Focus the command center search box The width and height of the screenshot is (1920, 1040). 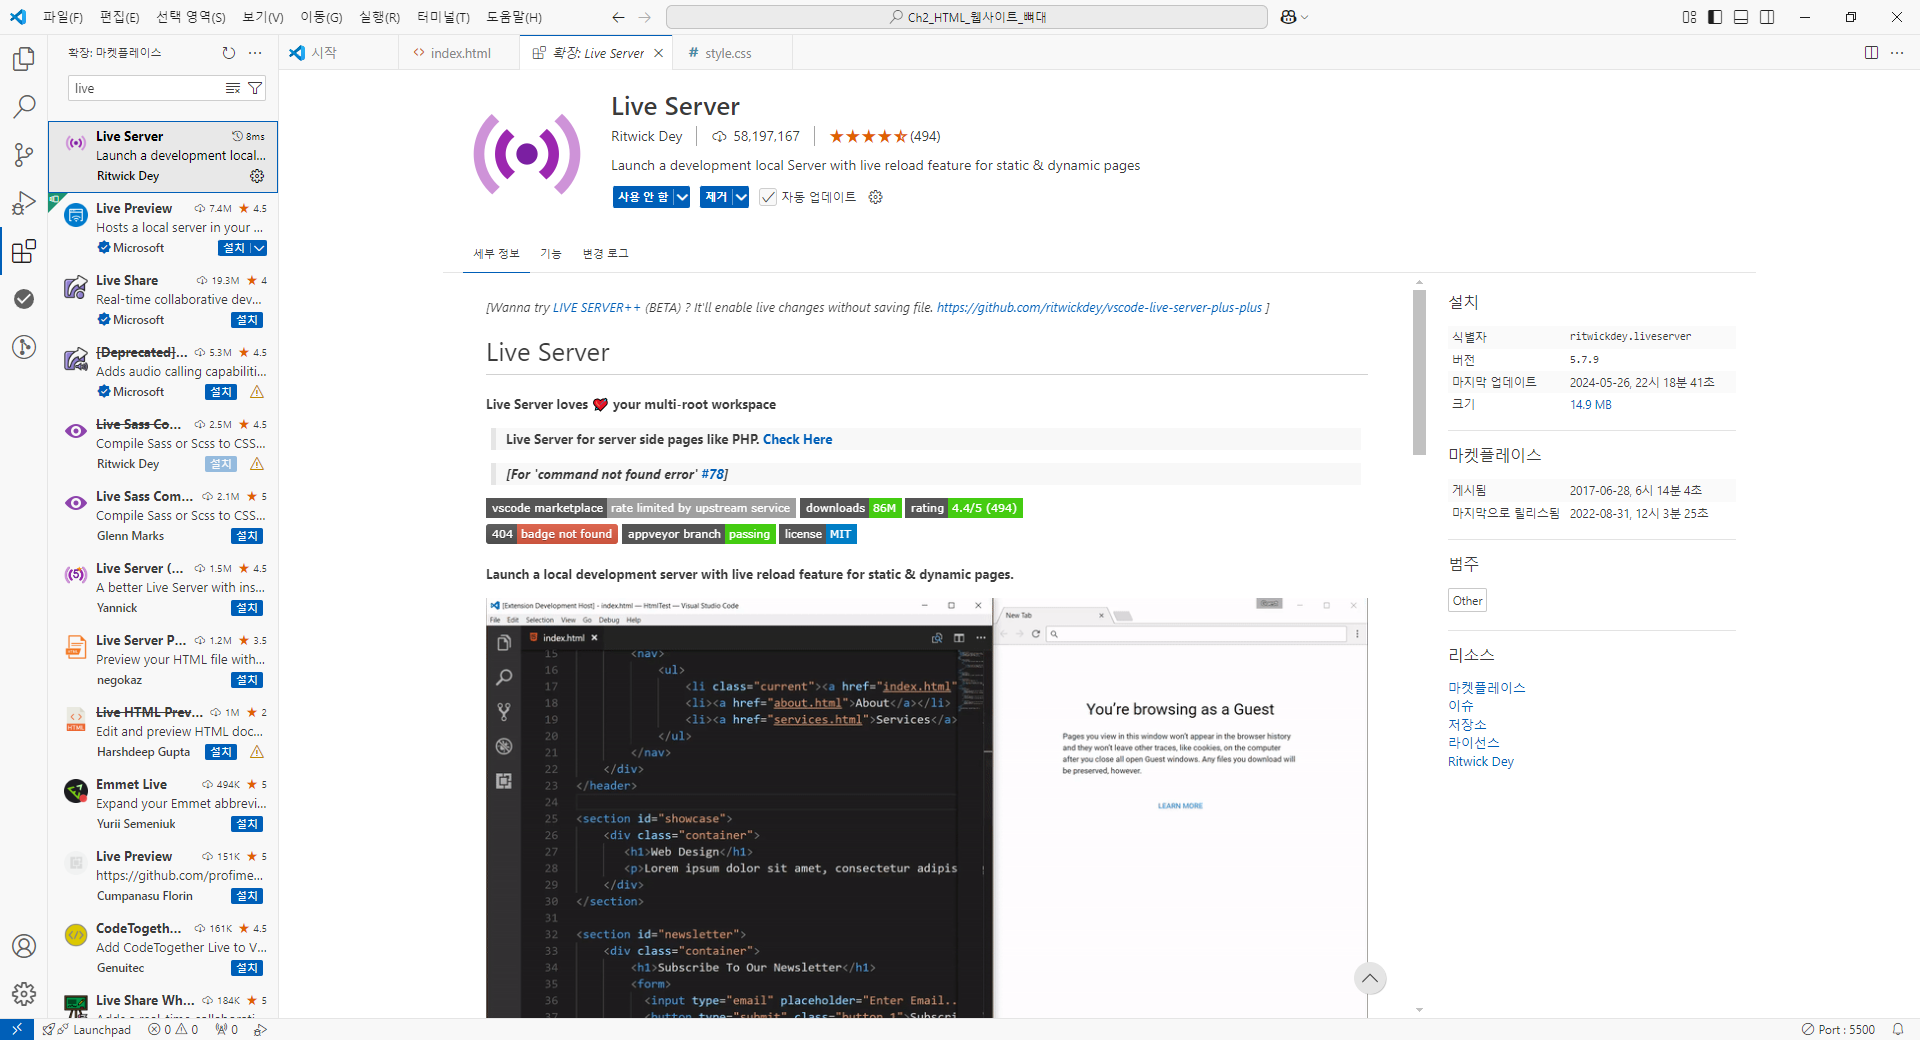[966, 17]
